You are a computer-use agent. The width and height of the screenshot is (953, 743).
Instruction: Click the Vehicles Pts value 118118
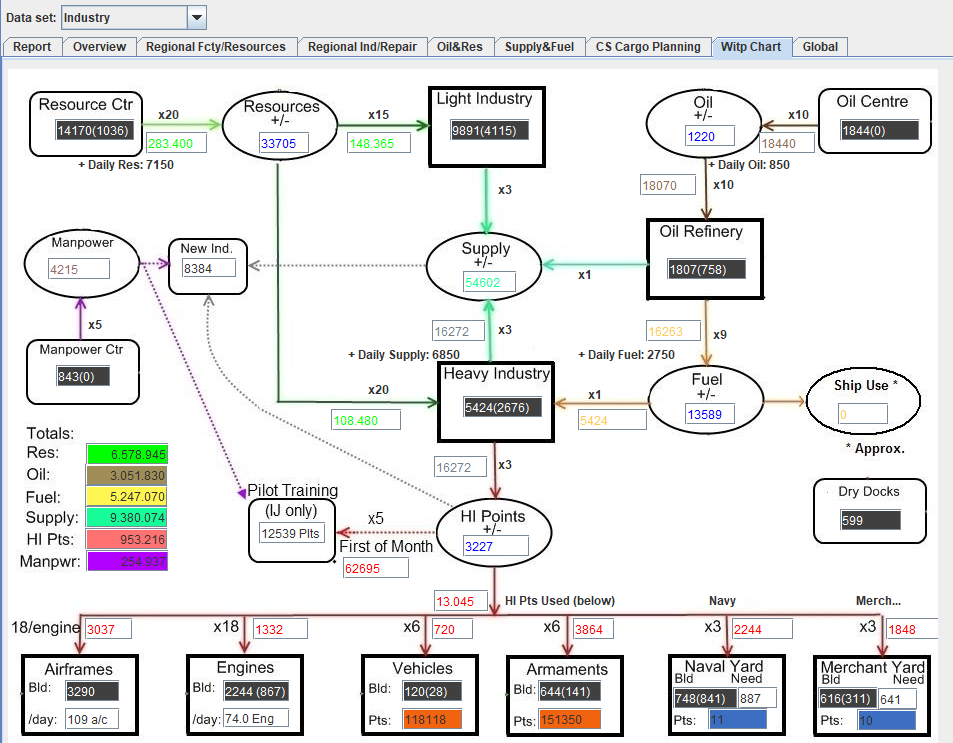pyautogui.click(x=432, y=719)
